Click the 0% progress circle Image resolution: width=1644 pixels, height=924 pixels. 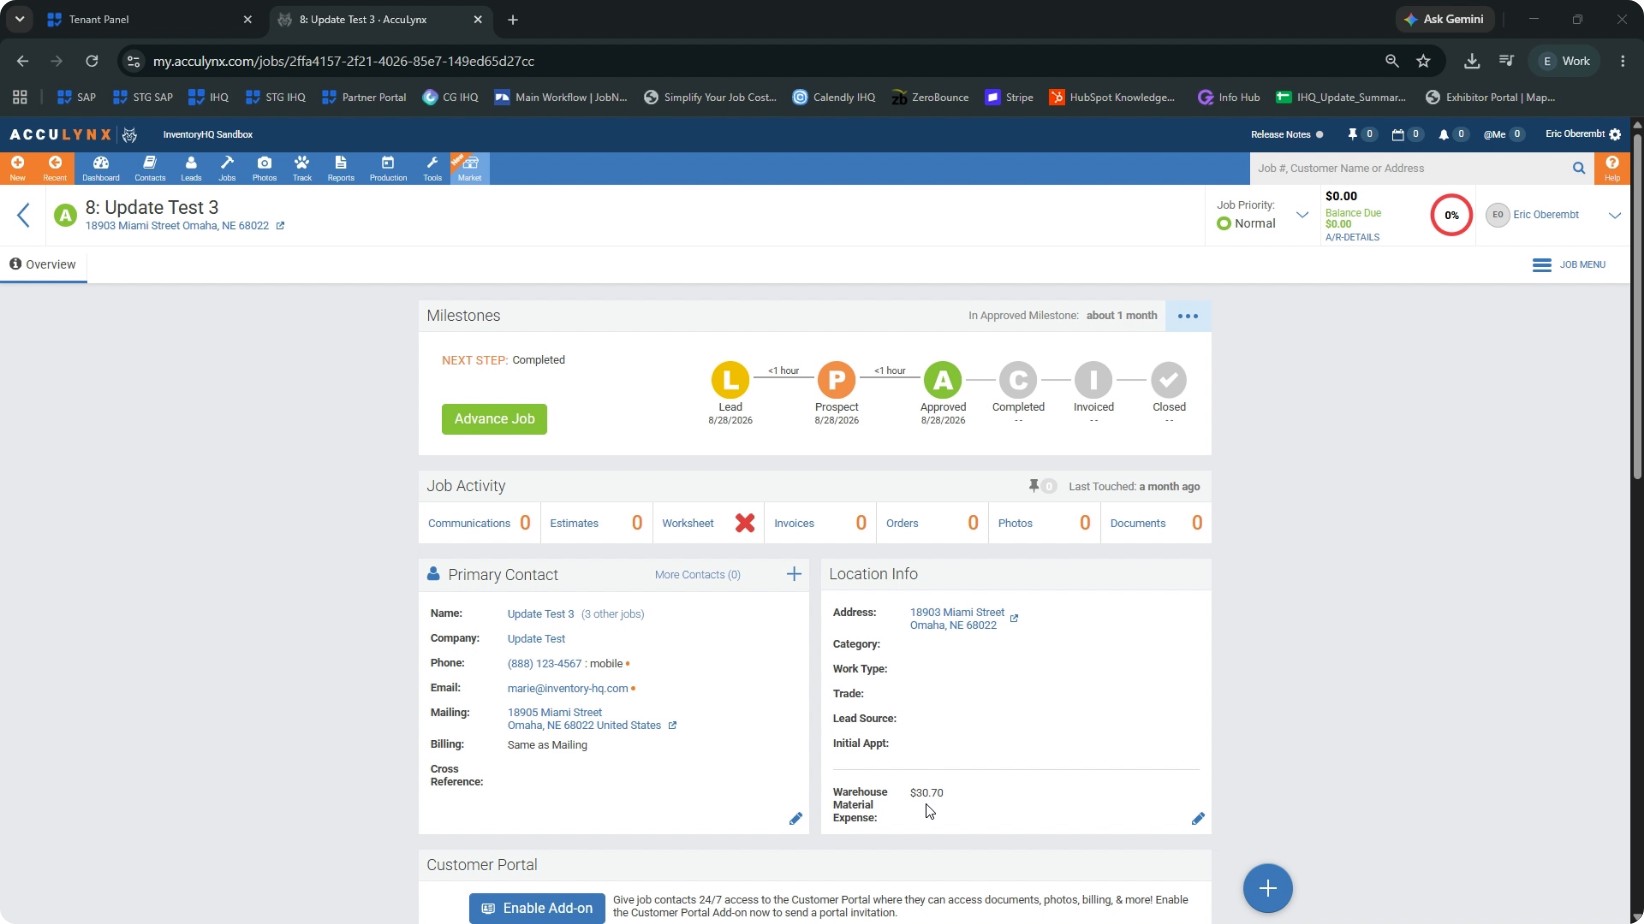1451,215
